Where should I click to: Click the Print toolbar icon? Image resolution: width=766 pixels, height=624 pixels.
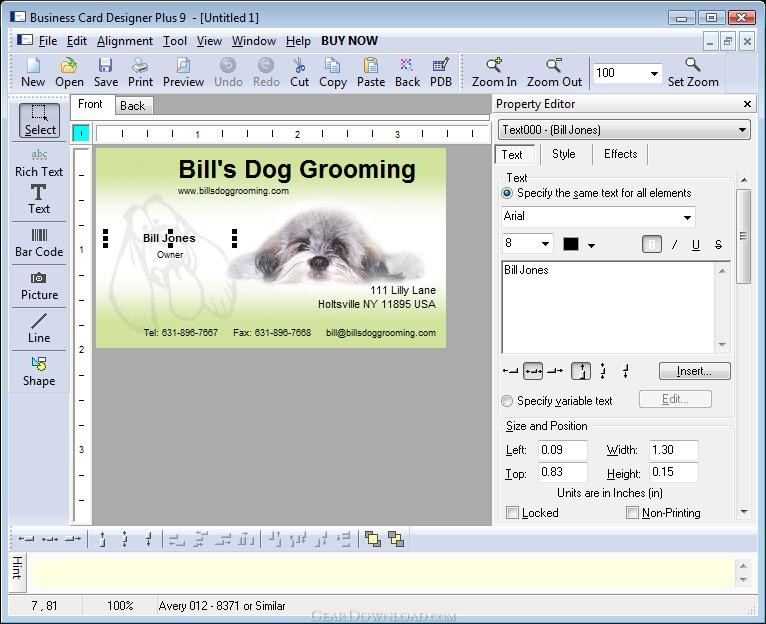pyautogui.click(x=140, y=72)
